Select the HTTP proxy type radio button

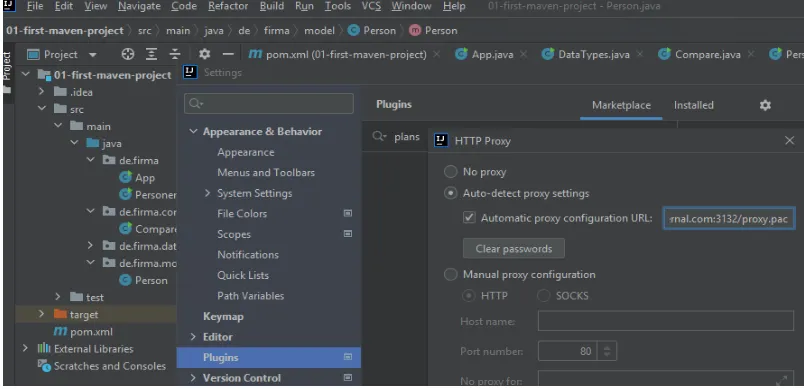coord(469,296)
